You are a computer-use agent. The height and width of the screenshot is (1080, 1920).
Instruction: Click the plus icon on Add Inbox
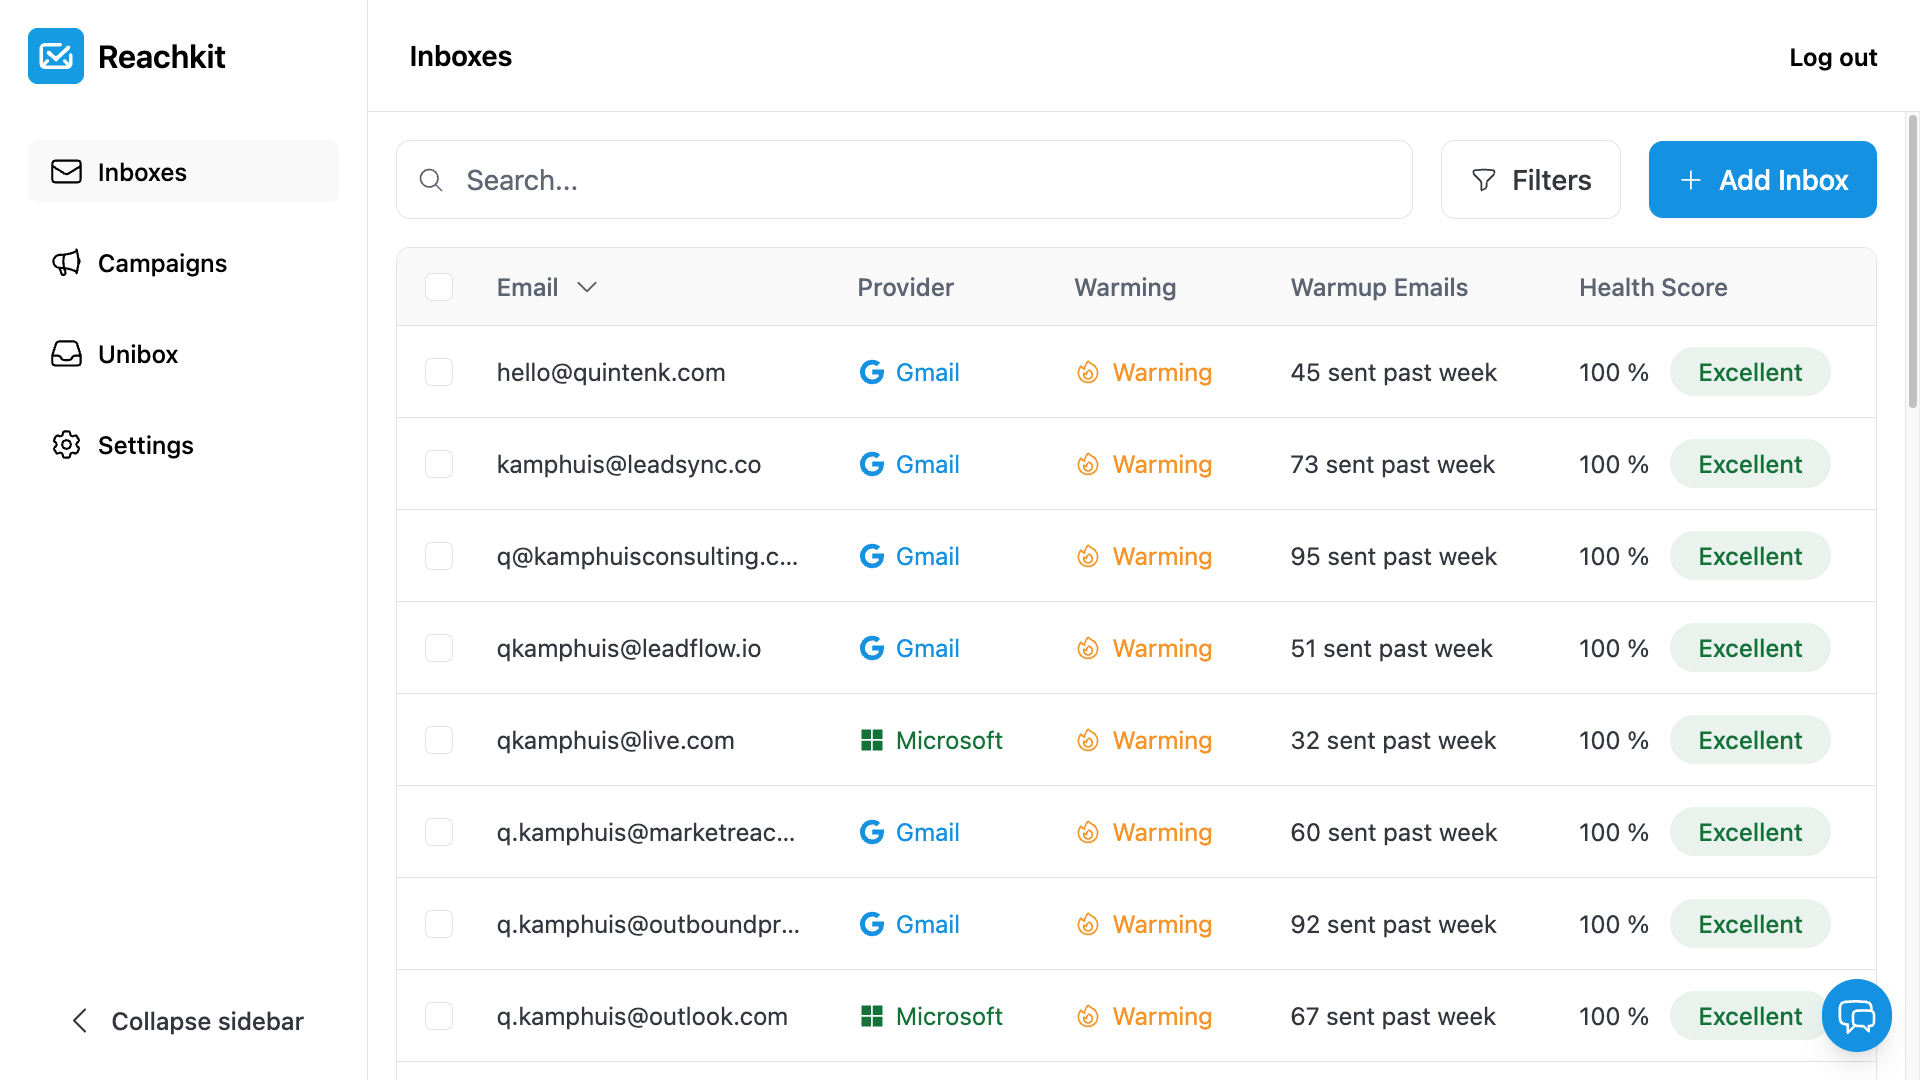tap(1691, 180)
